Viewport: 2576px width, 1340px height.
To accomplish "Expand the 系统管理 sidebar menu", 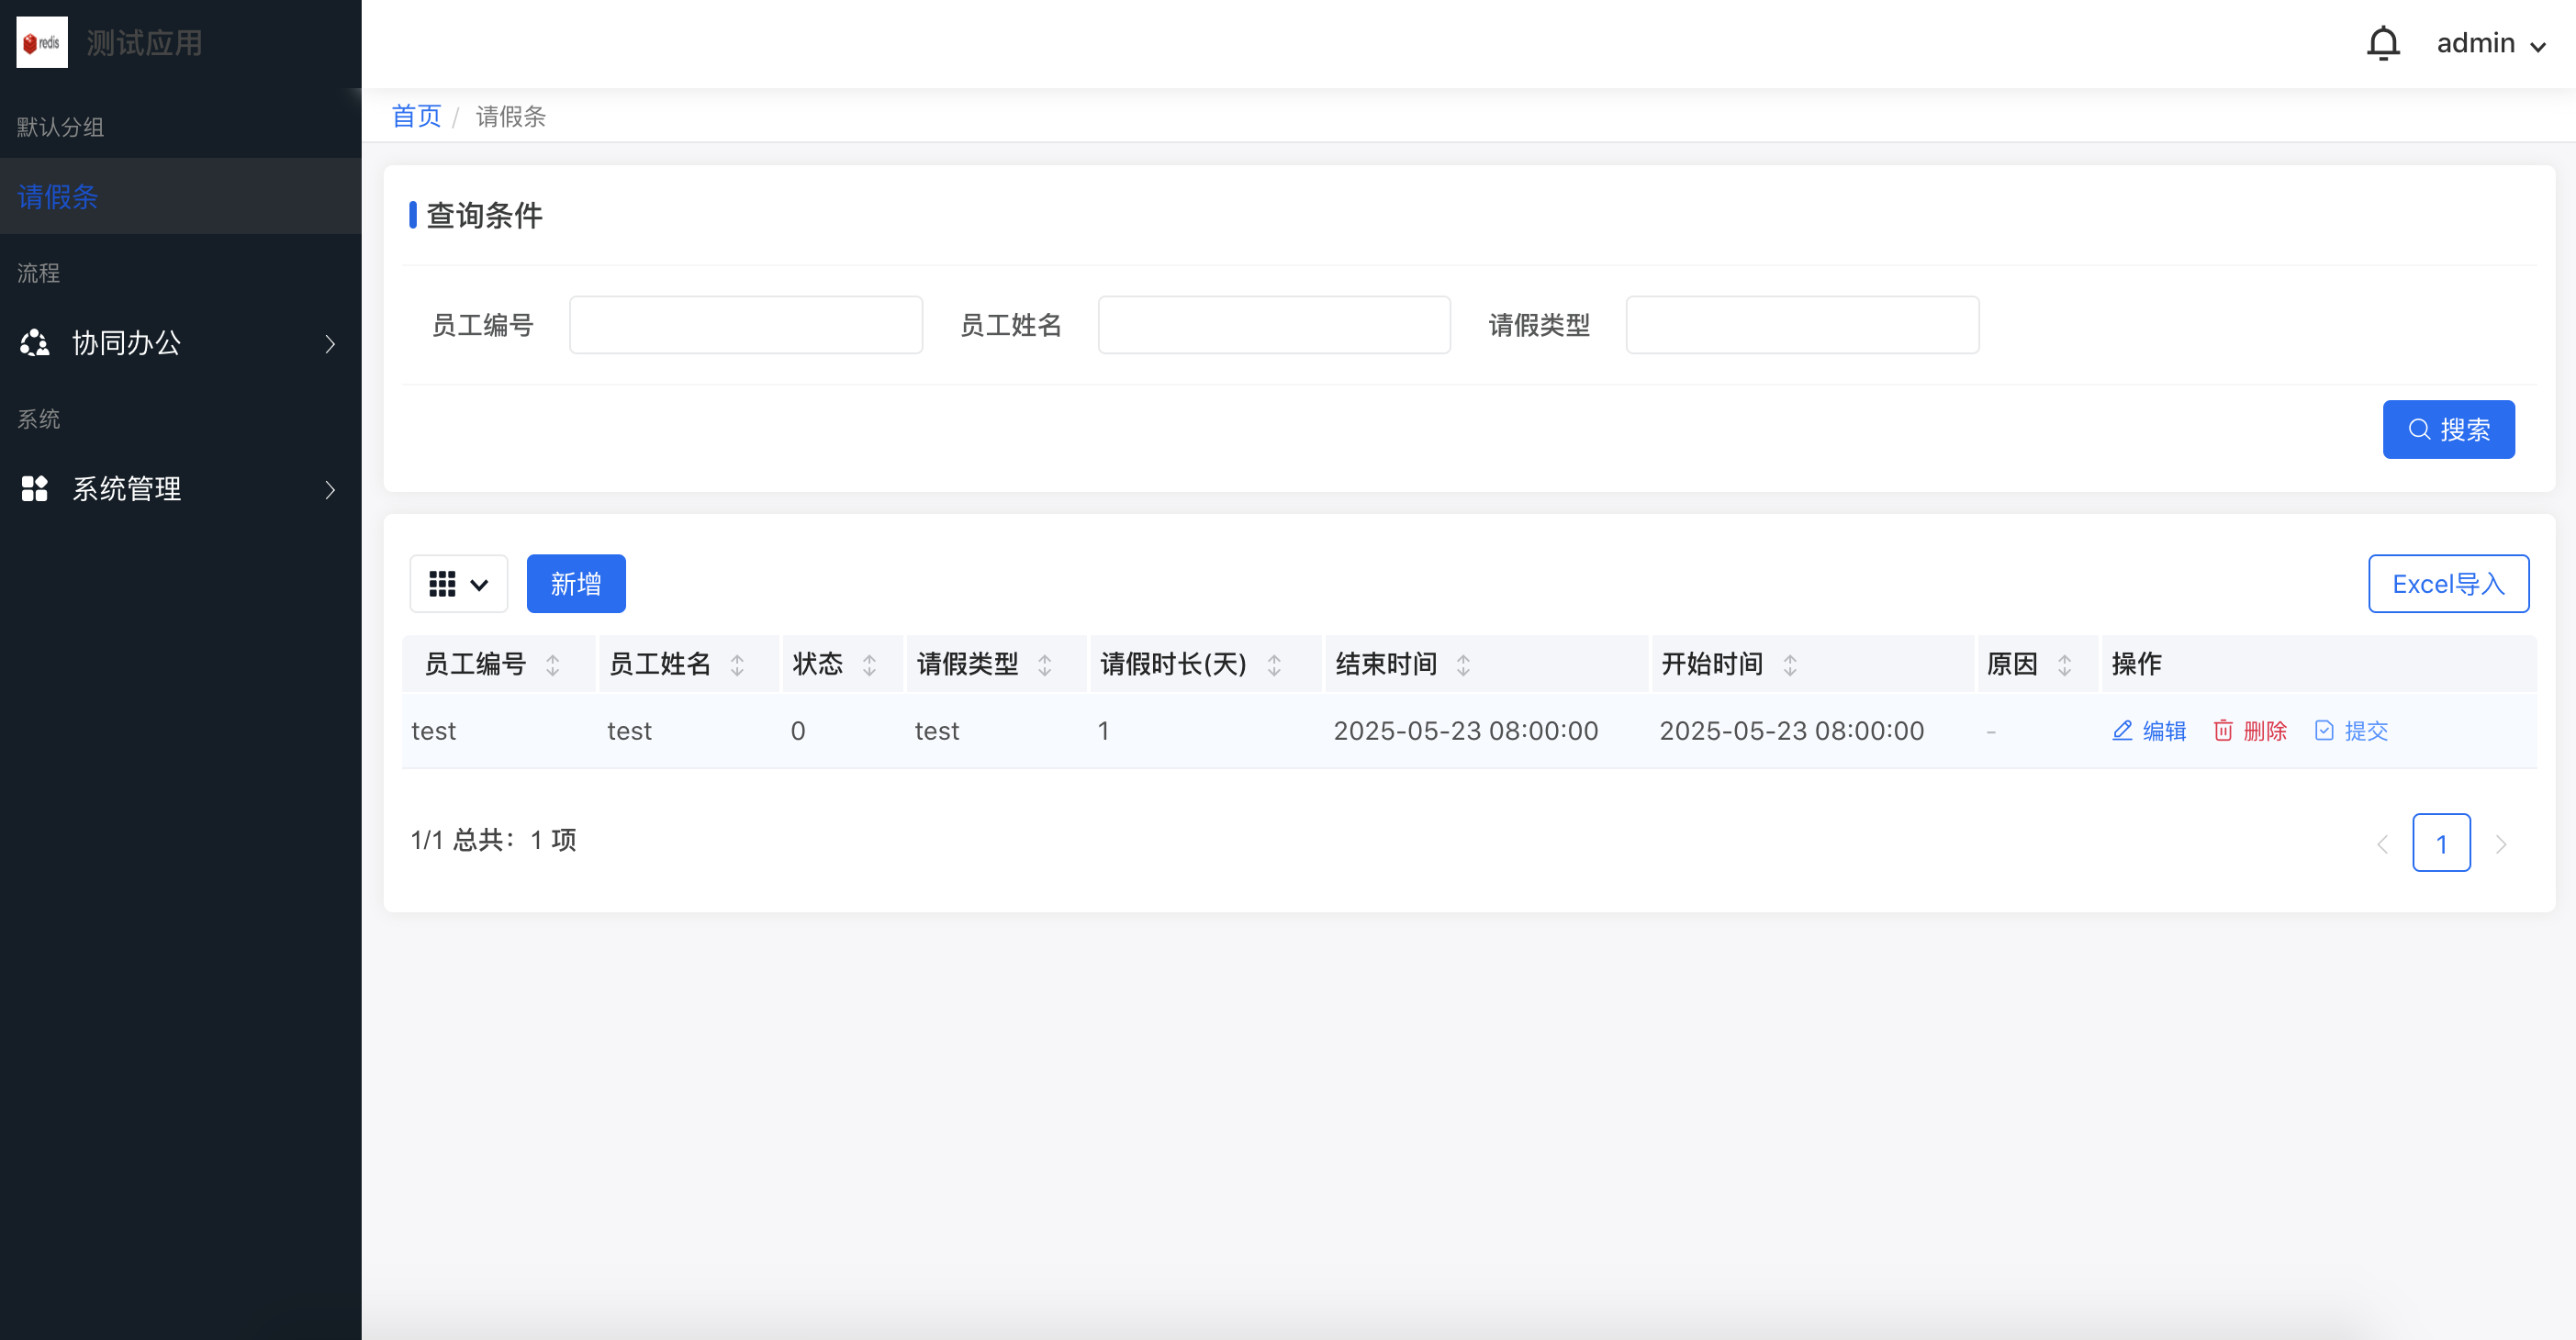I will [x=180, y=489].
